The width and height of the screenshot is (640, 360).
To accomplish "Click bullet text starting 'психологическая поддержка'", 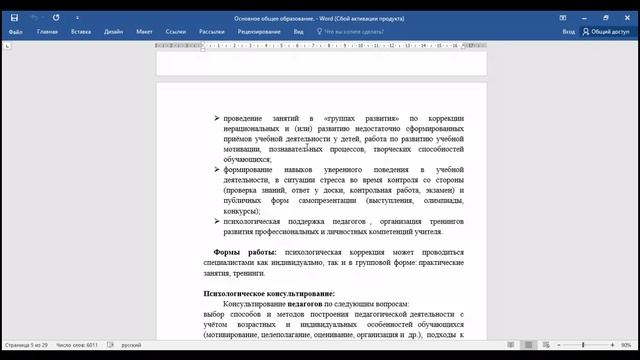I will point(344,227).
